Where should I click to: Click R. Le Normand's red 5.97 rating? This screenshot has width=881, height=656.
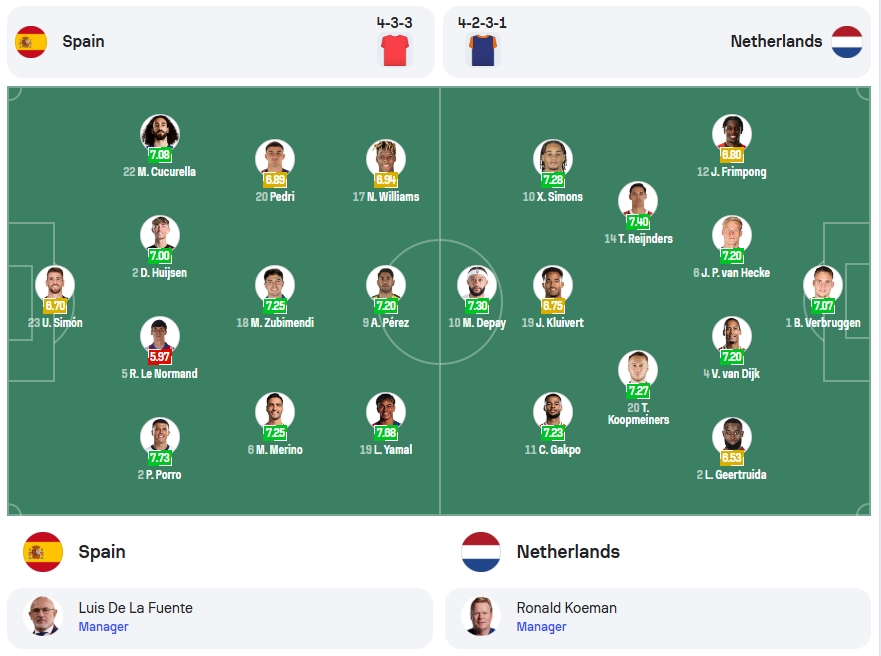[160, 356]
